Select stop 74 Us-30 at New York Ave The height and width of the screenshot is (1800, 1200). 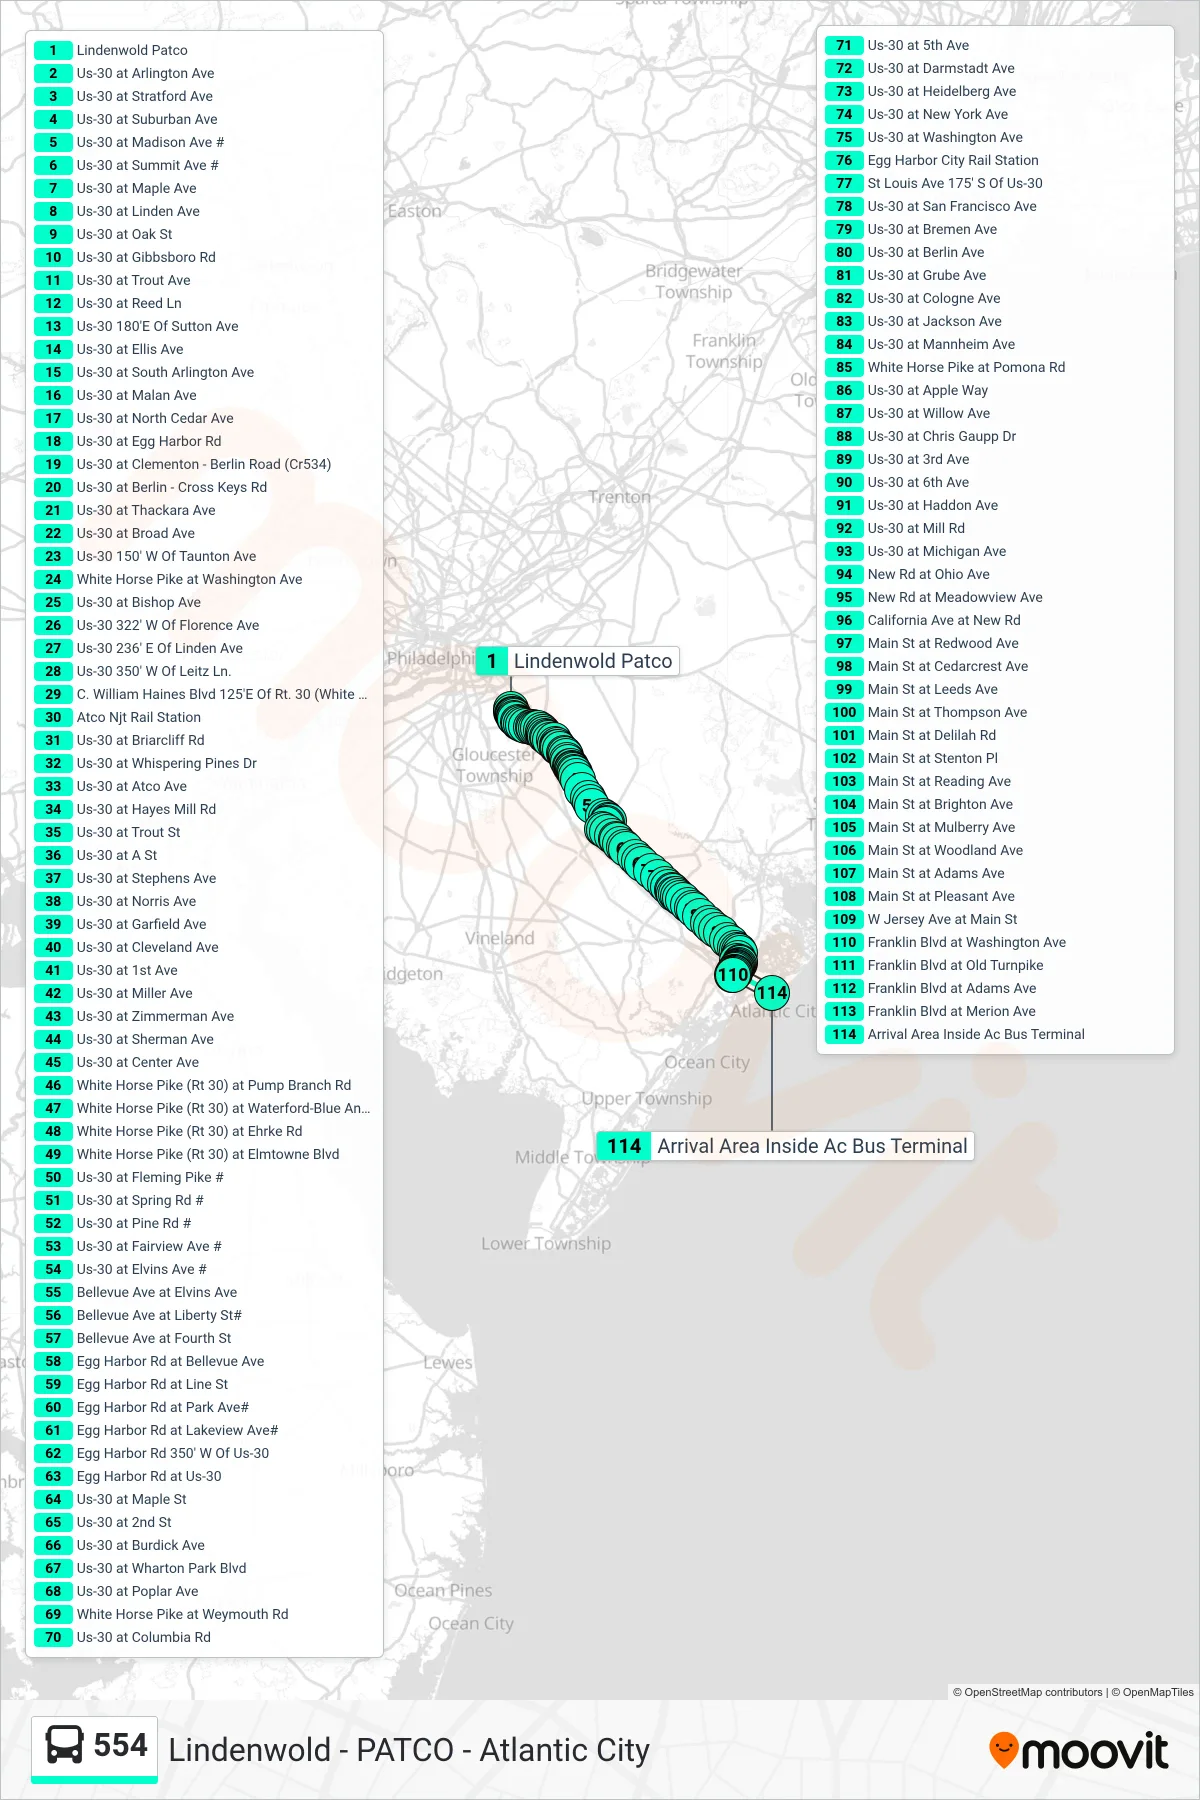pyautogui.click(x=917, y=114)
